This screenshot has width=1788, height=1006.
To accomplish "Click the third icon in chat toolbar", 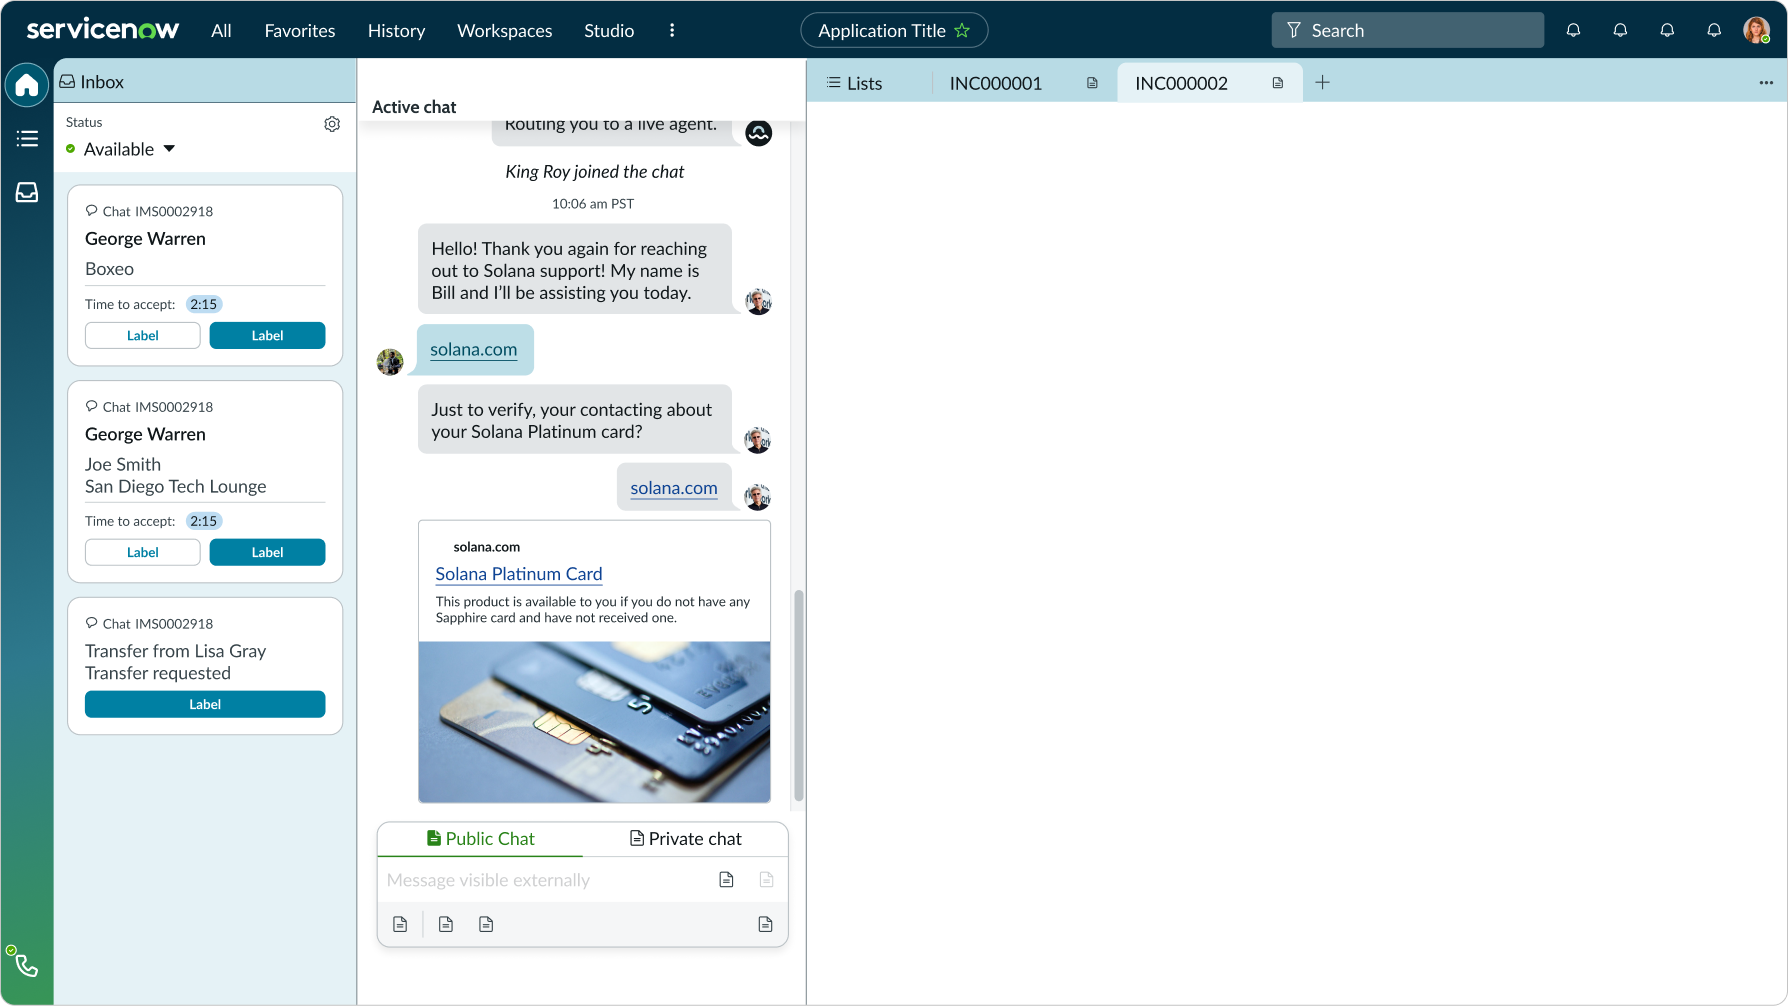I will click(x=486, y=925).
